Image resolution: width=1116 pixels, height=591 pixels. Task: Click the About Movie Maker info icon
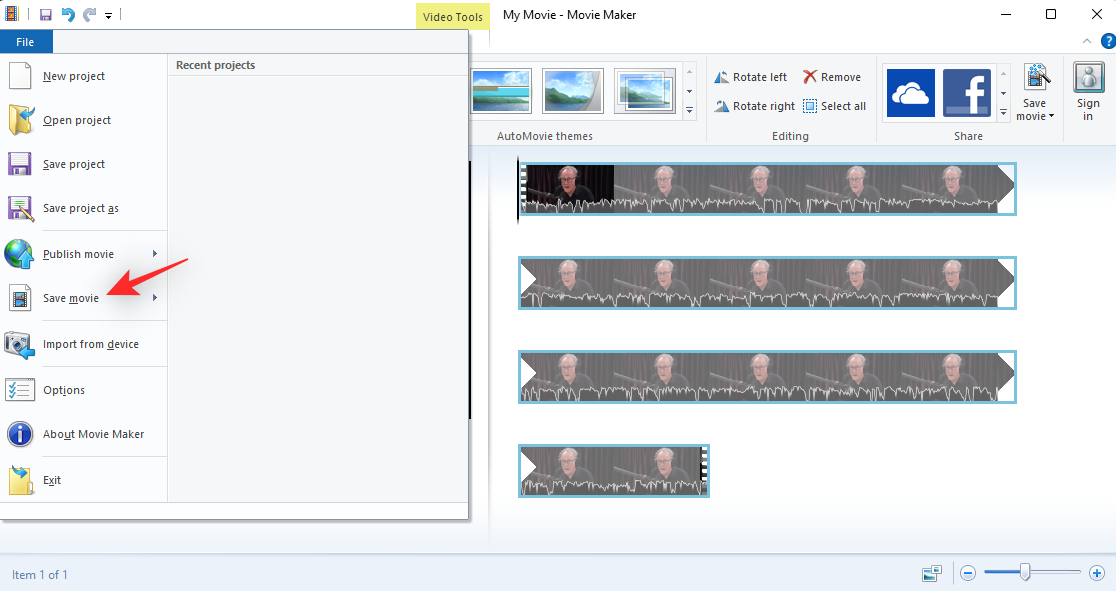click(20, 434)
